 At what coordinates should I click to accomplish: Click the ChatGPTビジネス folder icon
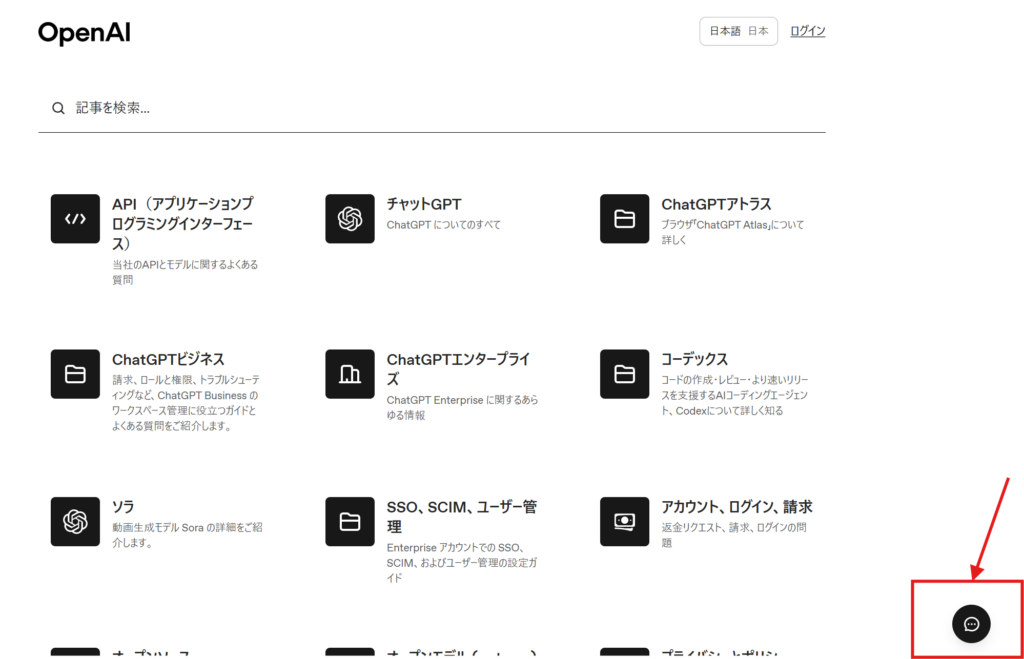[x=75, y=374]
